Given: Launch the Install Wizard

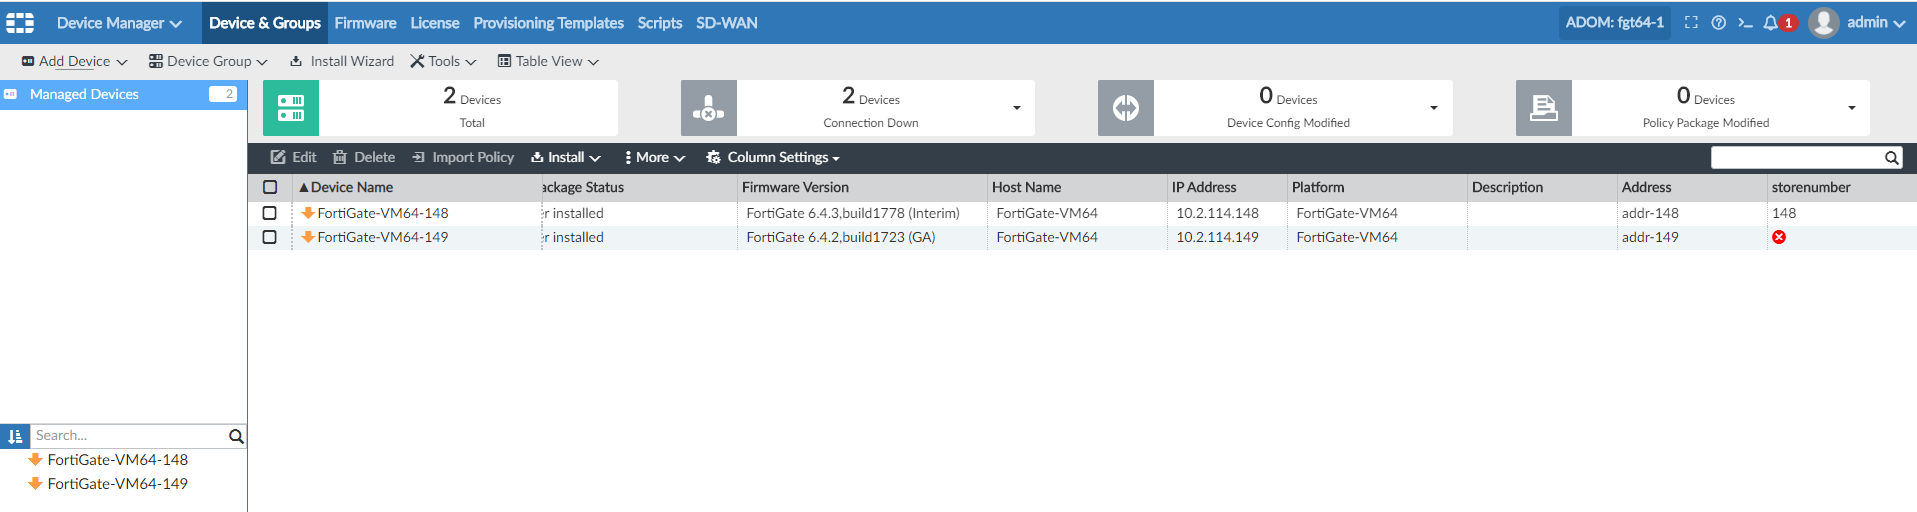Looking at the screenshot, I should (342, 61).
